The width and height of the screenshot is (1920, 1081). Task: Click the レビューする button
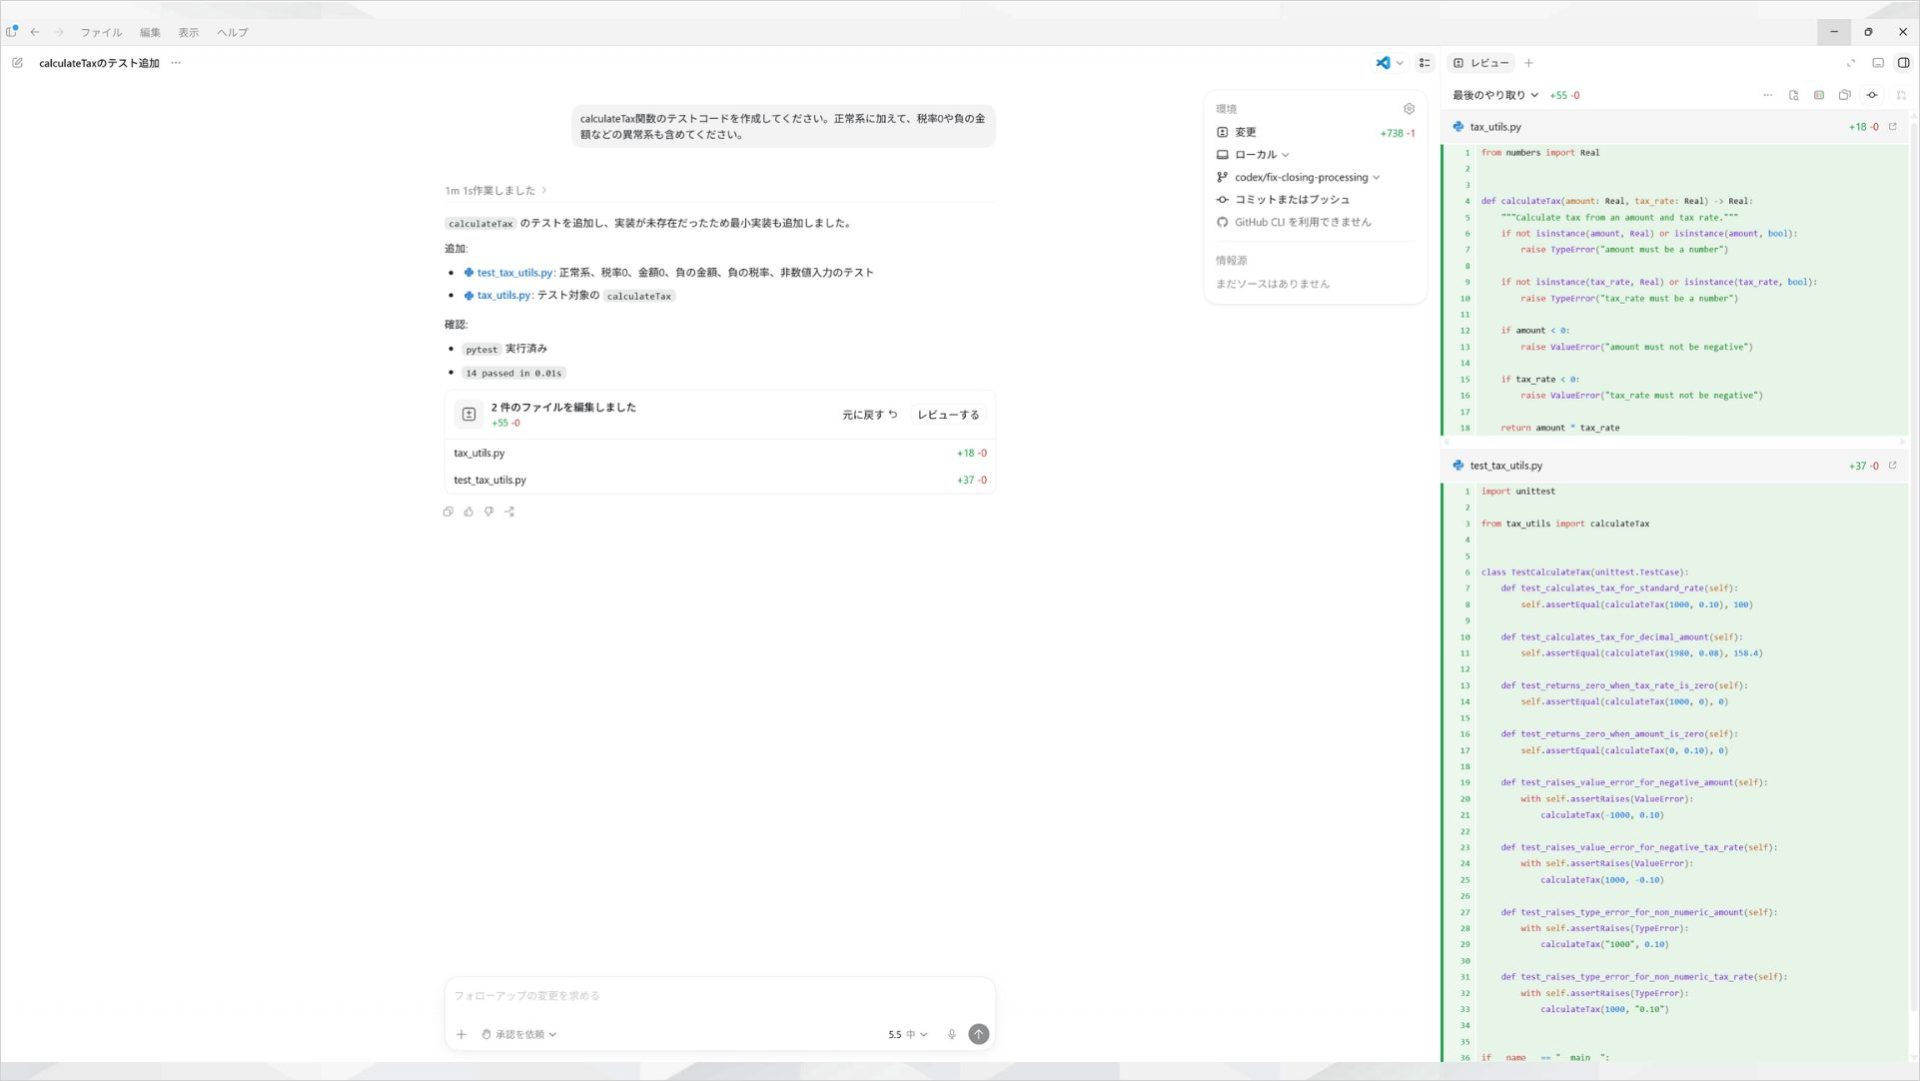948,414
